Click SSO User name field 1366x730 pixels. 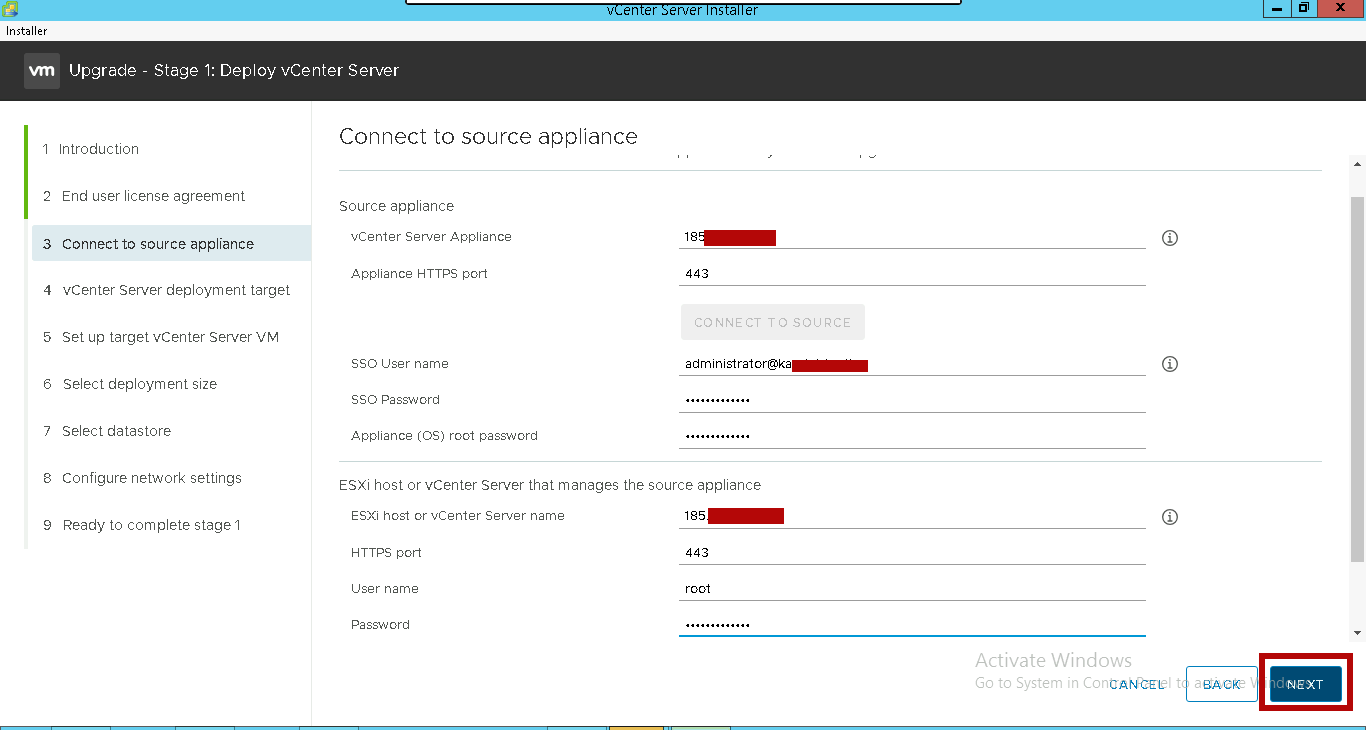point(912,364)
